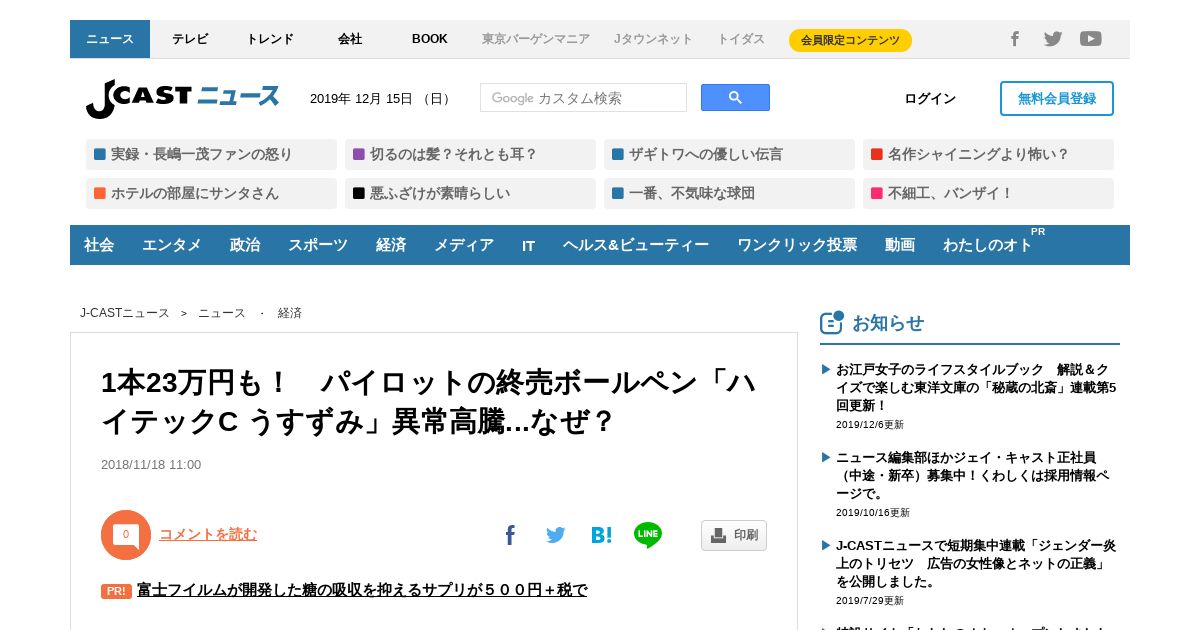The width and height of the screenshot is (1200, 630).
Task: Click 無料会員登録 button
Action: tap(1057, 98)
